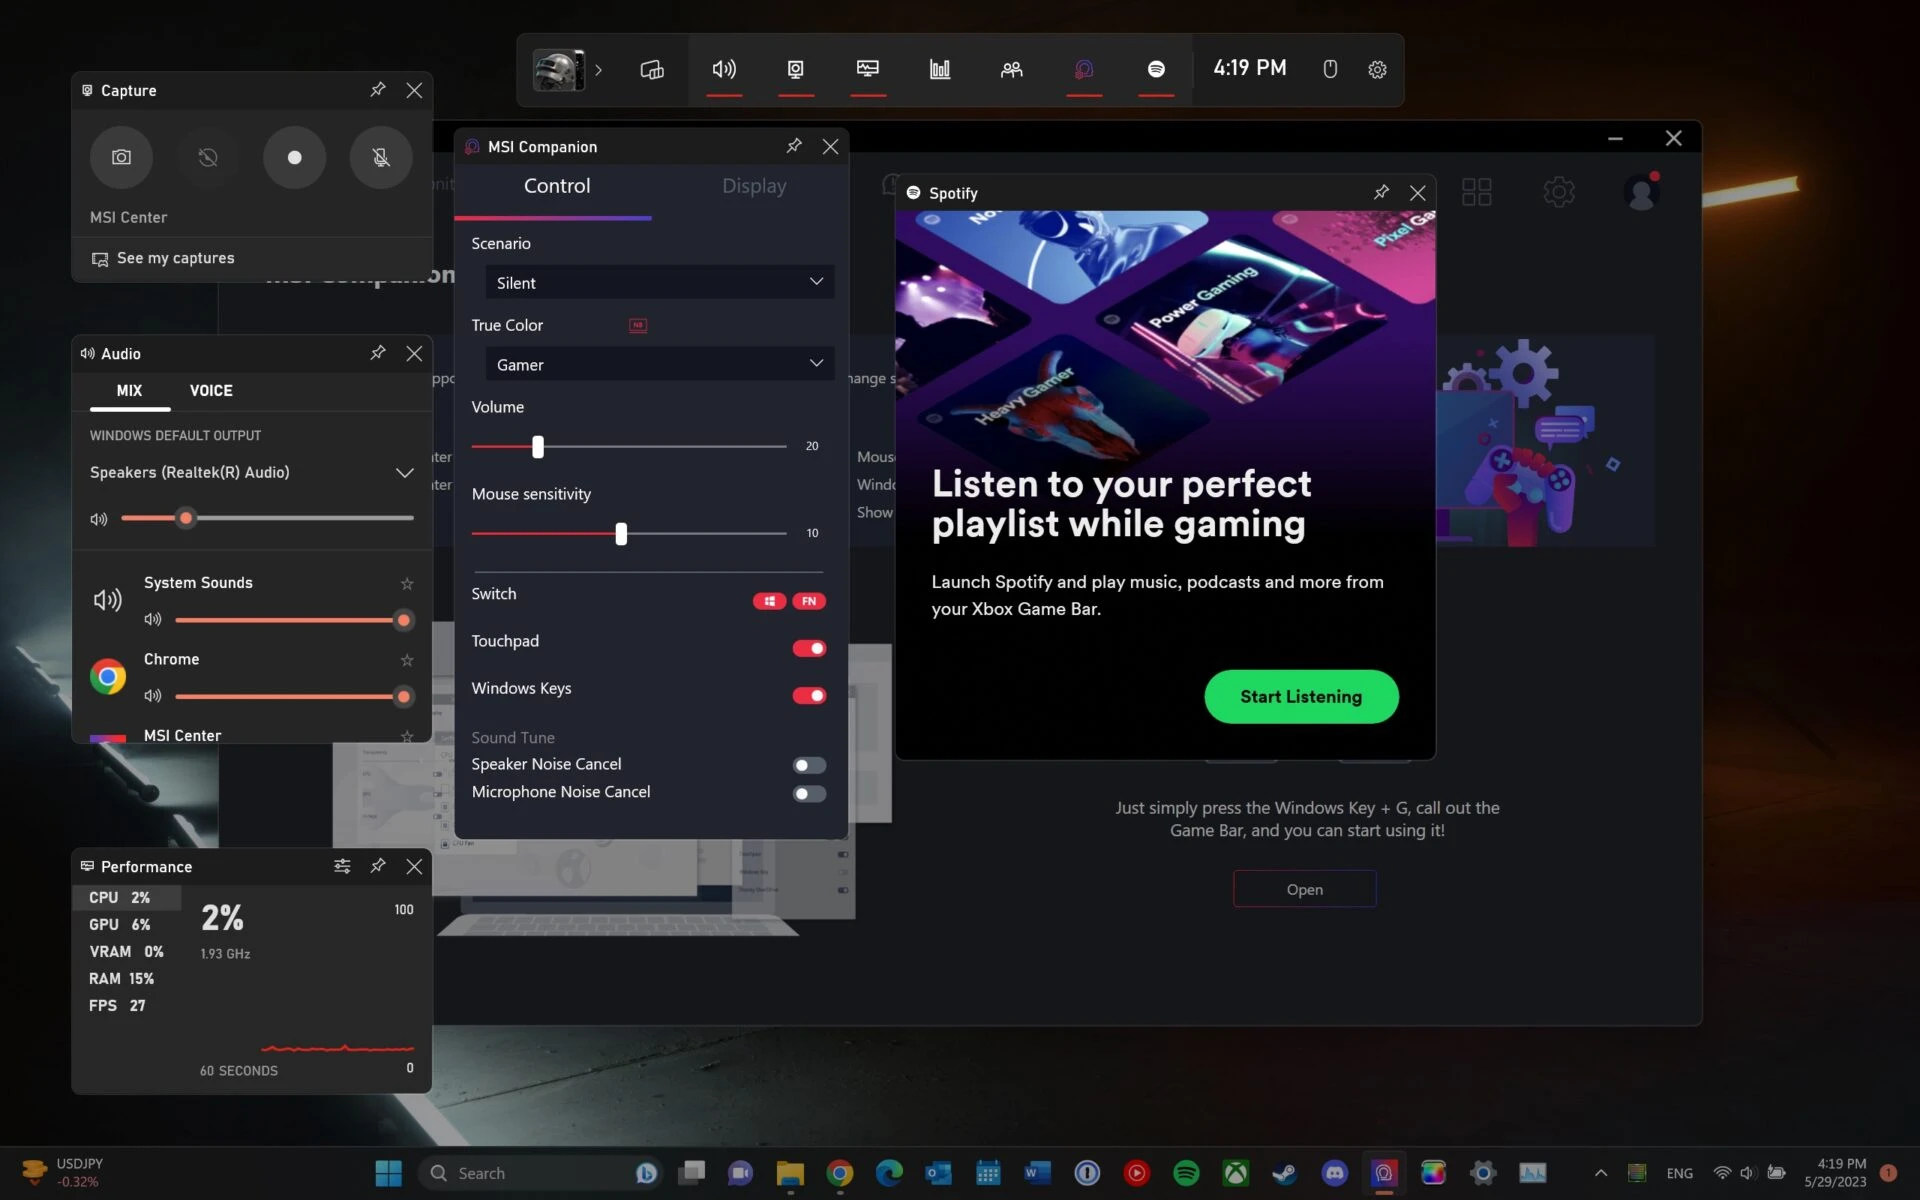Image resolution: width=1920 pixels, height=1200 pixels.
Task: Pin the Capture widget
Action: pos(378,90)
